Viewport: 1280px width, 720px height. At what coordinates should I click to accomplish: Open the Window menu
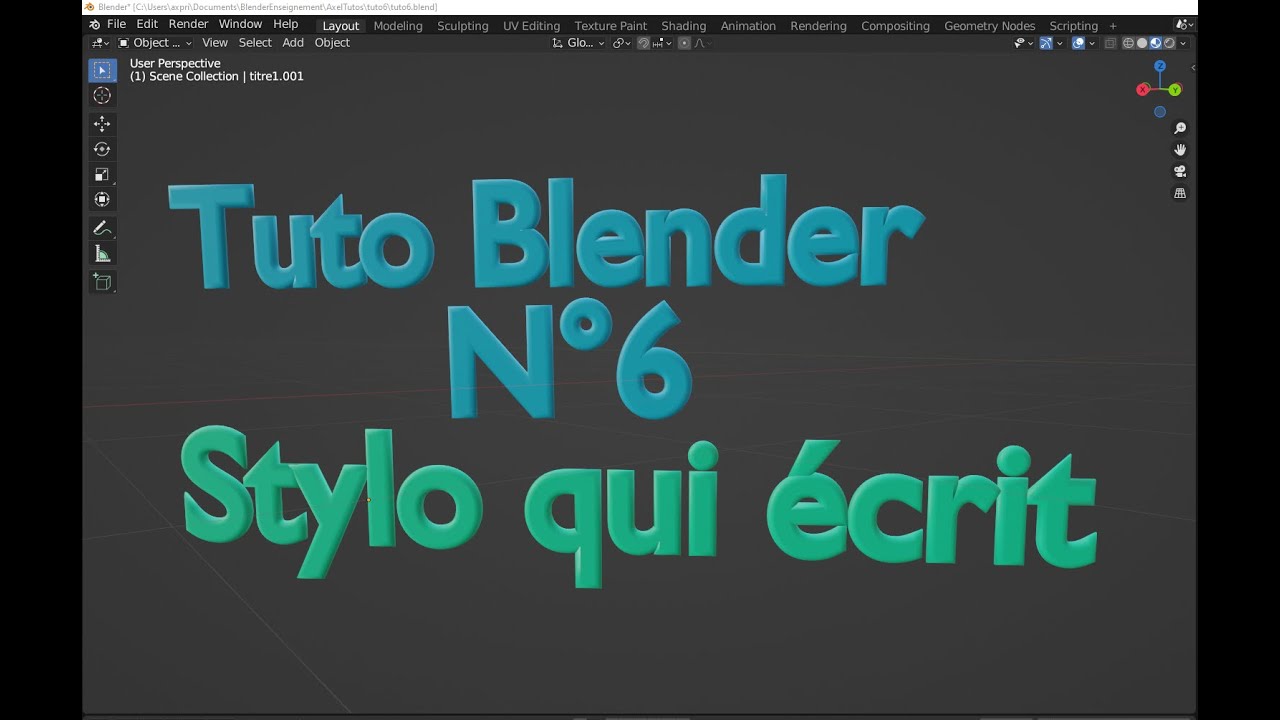tap(240, 24)
